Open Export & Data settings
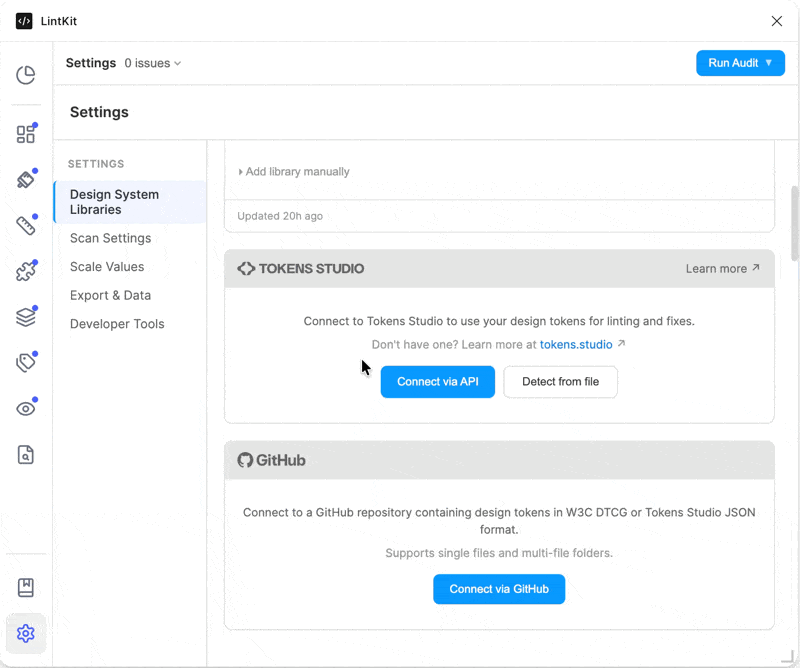The height and width of the screenshot is (668, 800). (110, 295)
